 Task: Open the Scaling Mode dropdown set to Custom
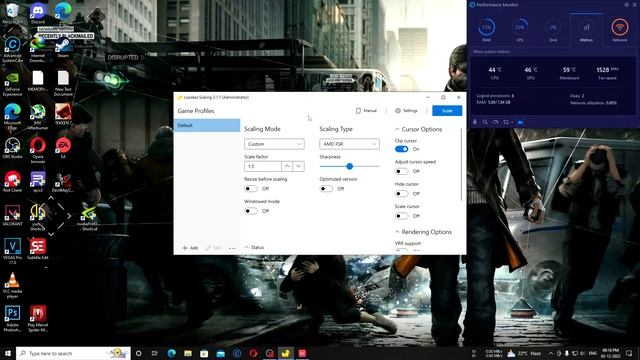coord(274,144)
